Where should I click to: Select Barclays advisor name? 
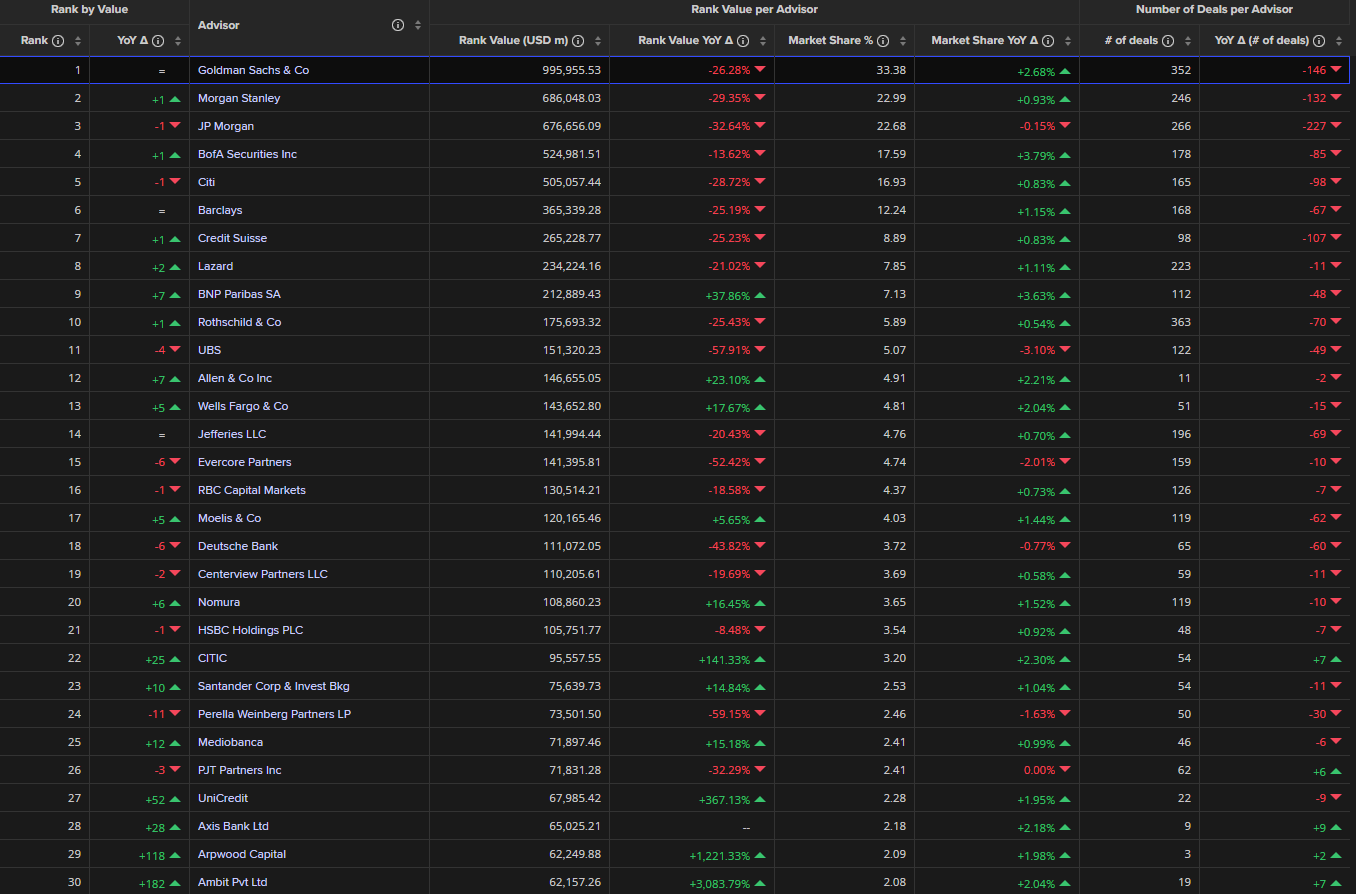pos(220,210)
